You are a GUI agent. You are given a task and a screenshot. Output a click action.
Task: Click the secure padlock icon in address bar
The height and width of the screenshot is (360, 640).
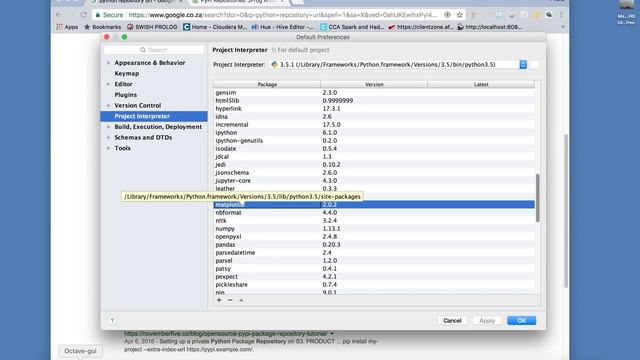point(98,15)
